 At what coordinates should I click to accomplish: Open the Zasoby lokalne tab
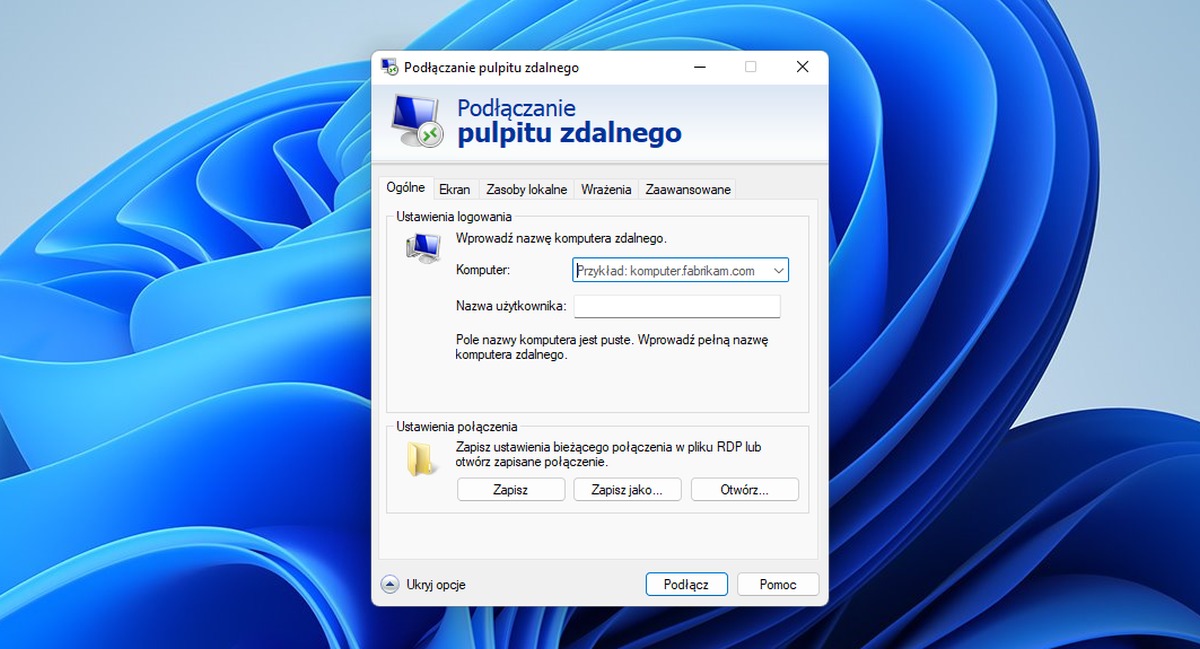(526, 189)
